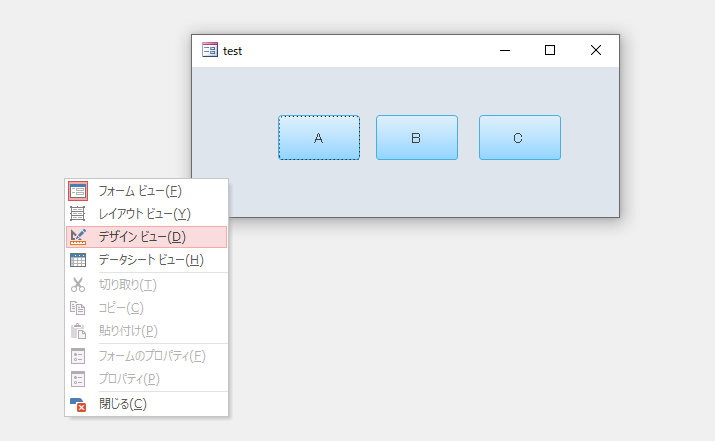Image resolution: width=715 pixels, height=441 pixels.
Task: Open データシート ビュー(H)
Action: [x=146, y=260]
